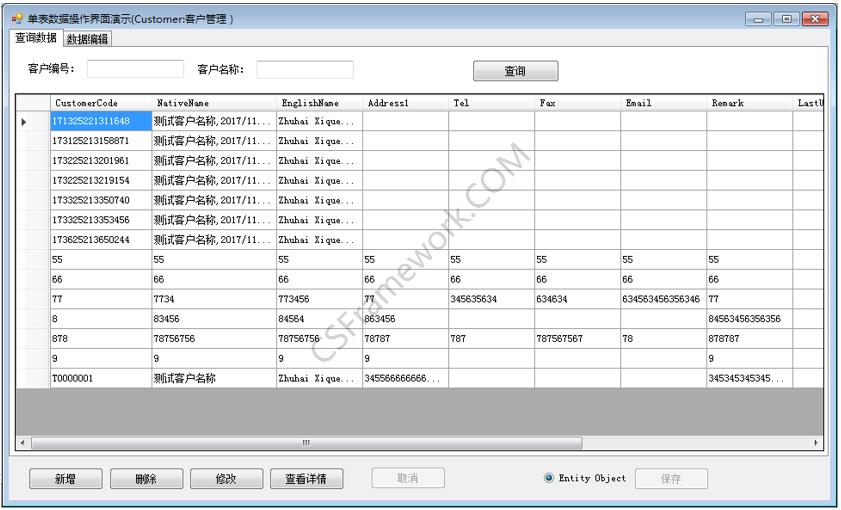Click the cell containing 345635634 in Tel column
841x510 pixels.
click(x=490, y=299)
